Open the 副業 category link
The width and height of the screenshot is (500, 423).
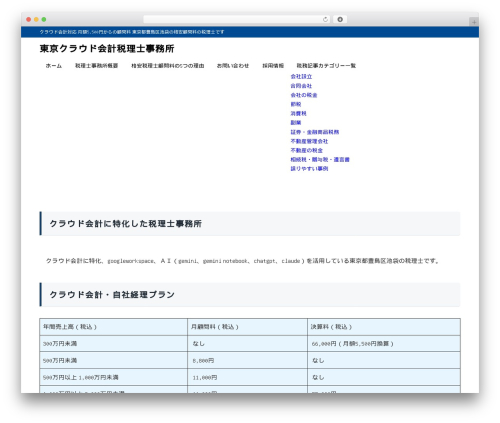296,123
